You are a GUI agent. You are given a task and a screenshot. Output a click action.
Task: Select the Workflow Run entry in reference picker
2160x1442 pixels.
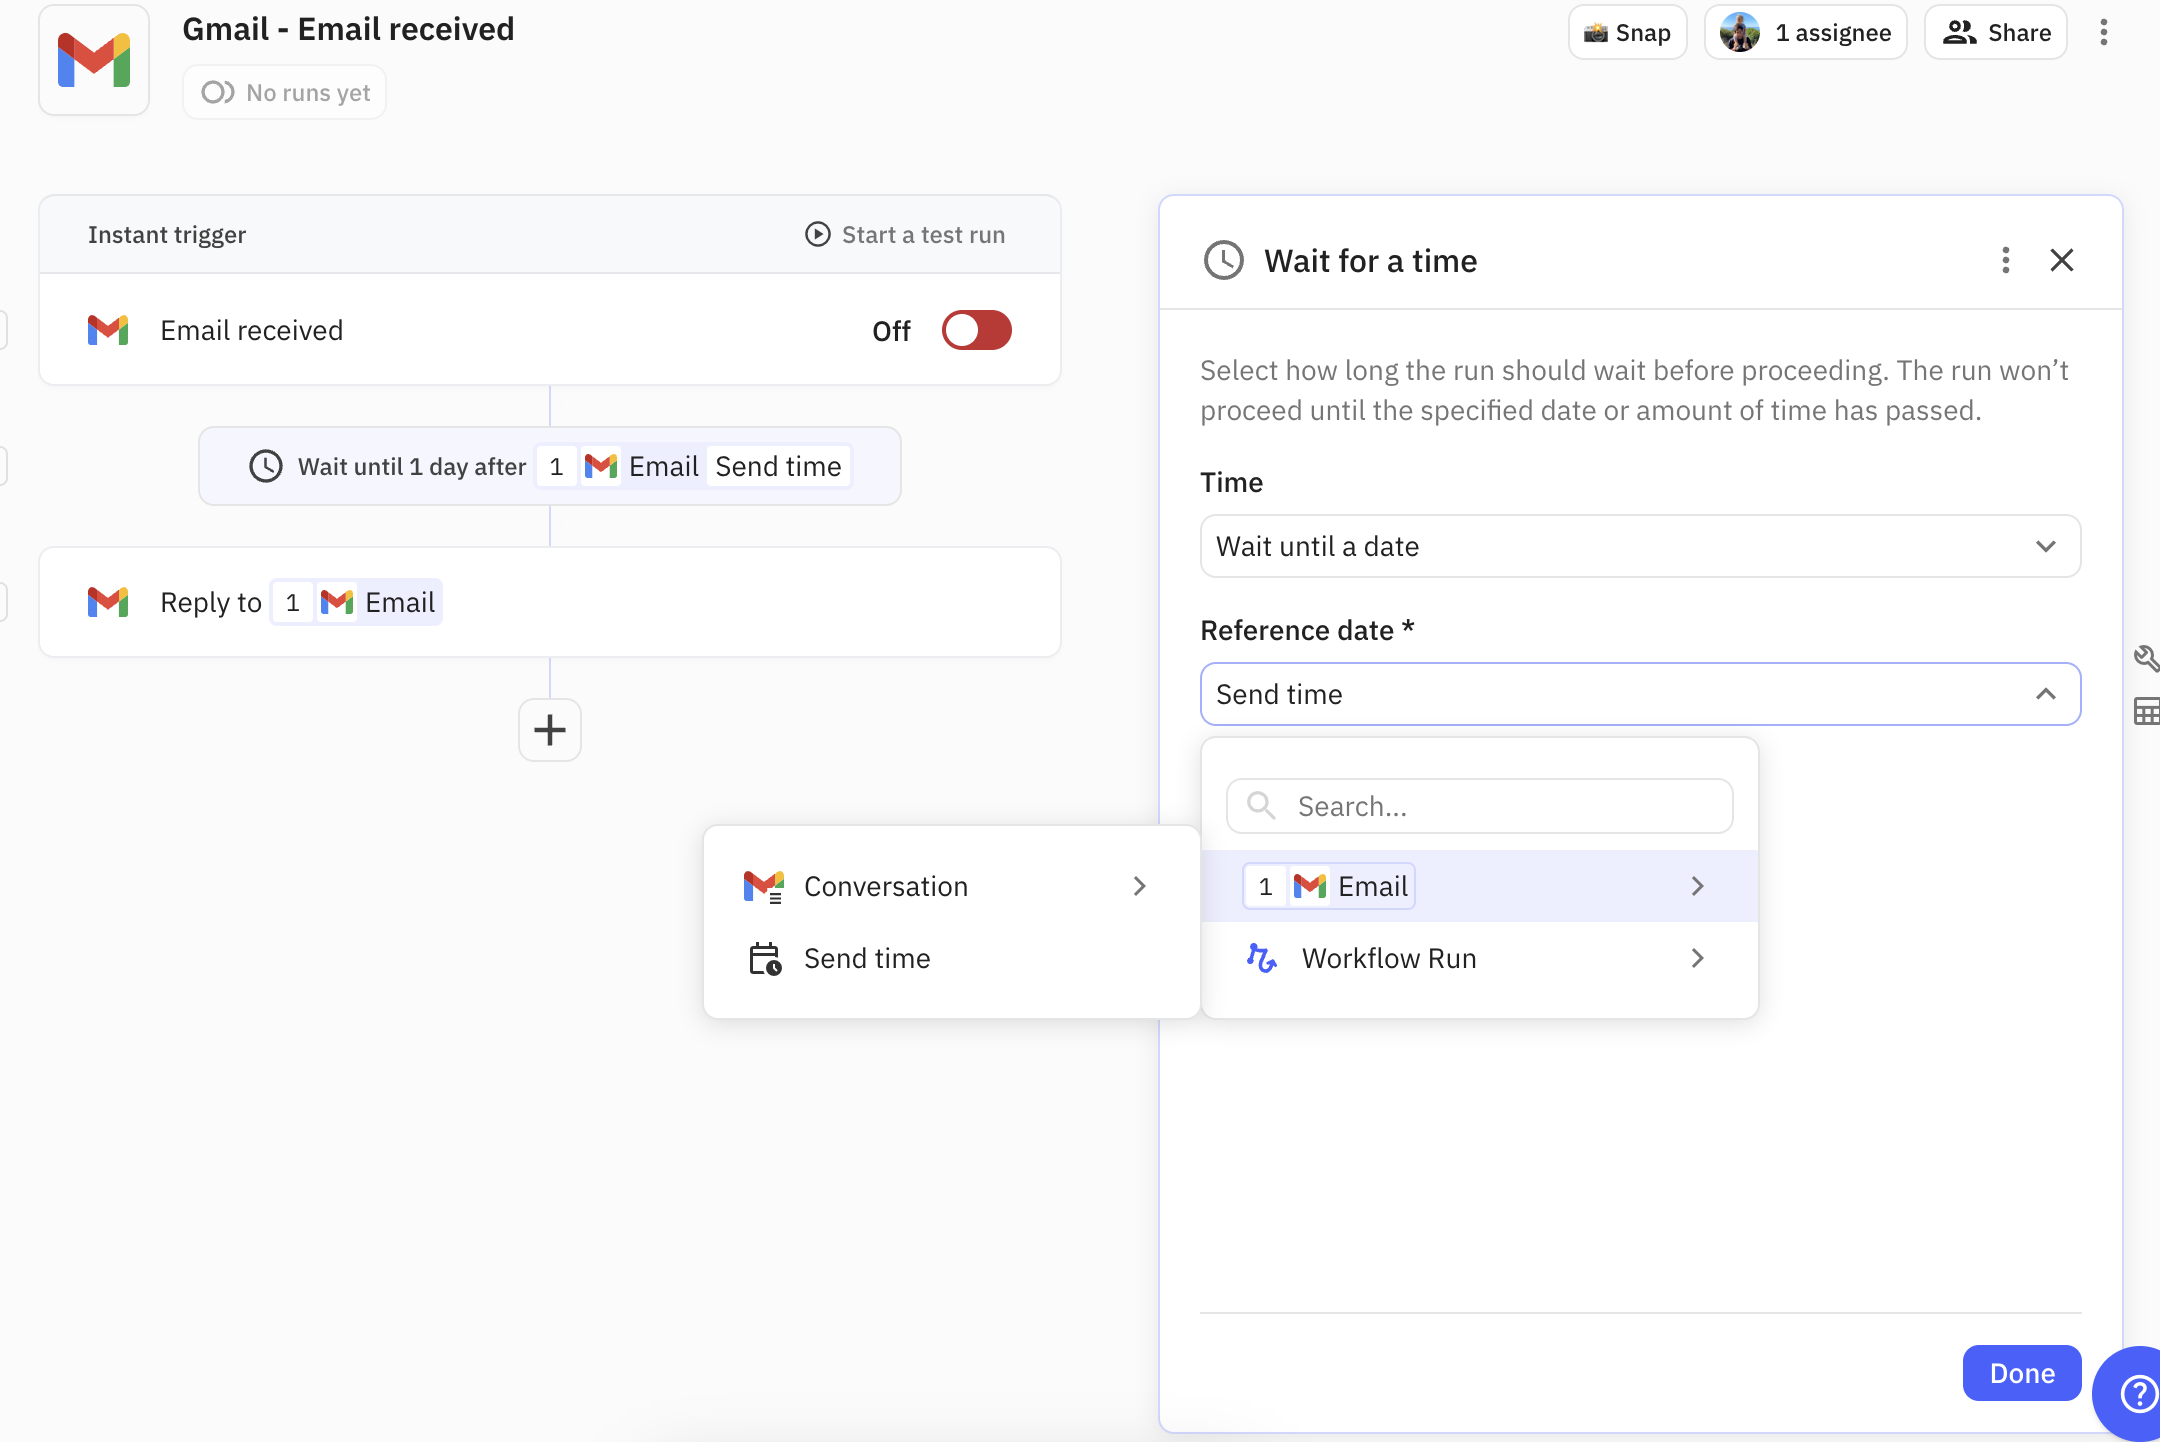tap(1388, 958)
